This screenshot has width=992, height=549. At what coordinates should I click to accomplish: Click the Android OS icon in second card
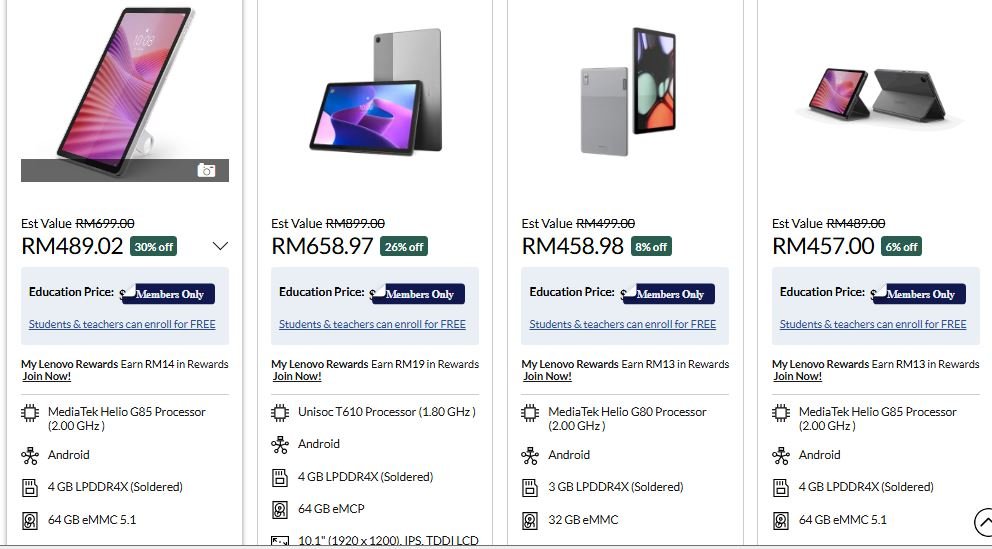point(280,444)
